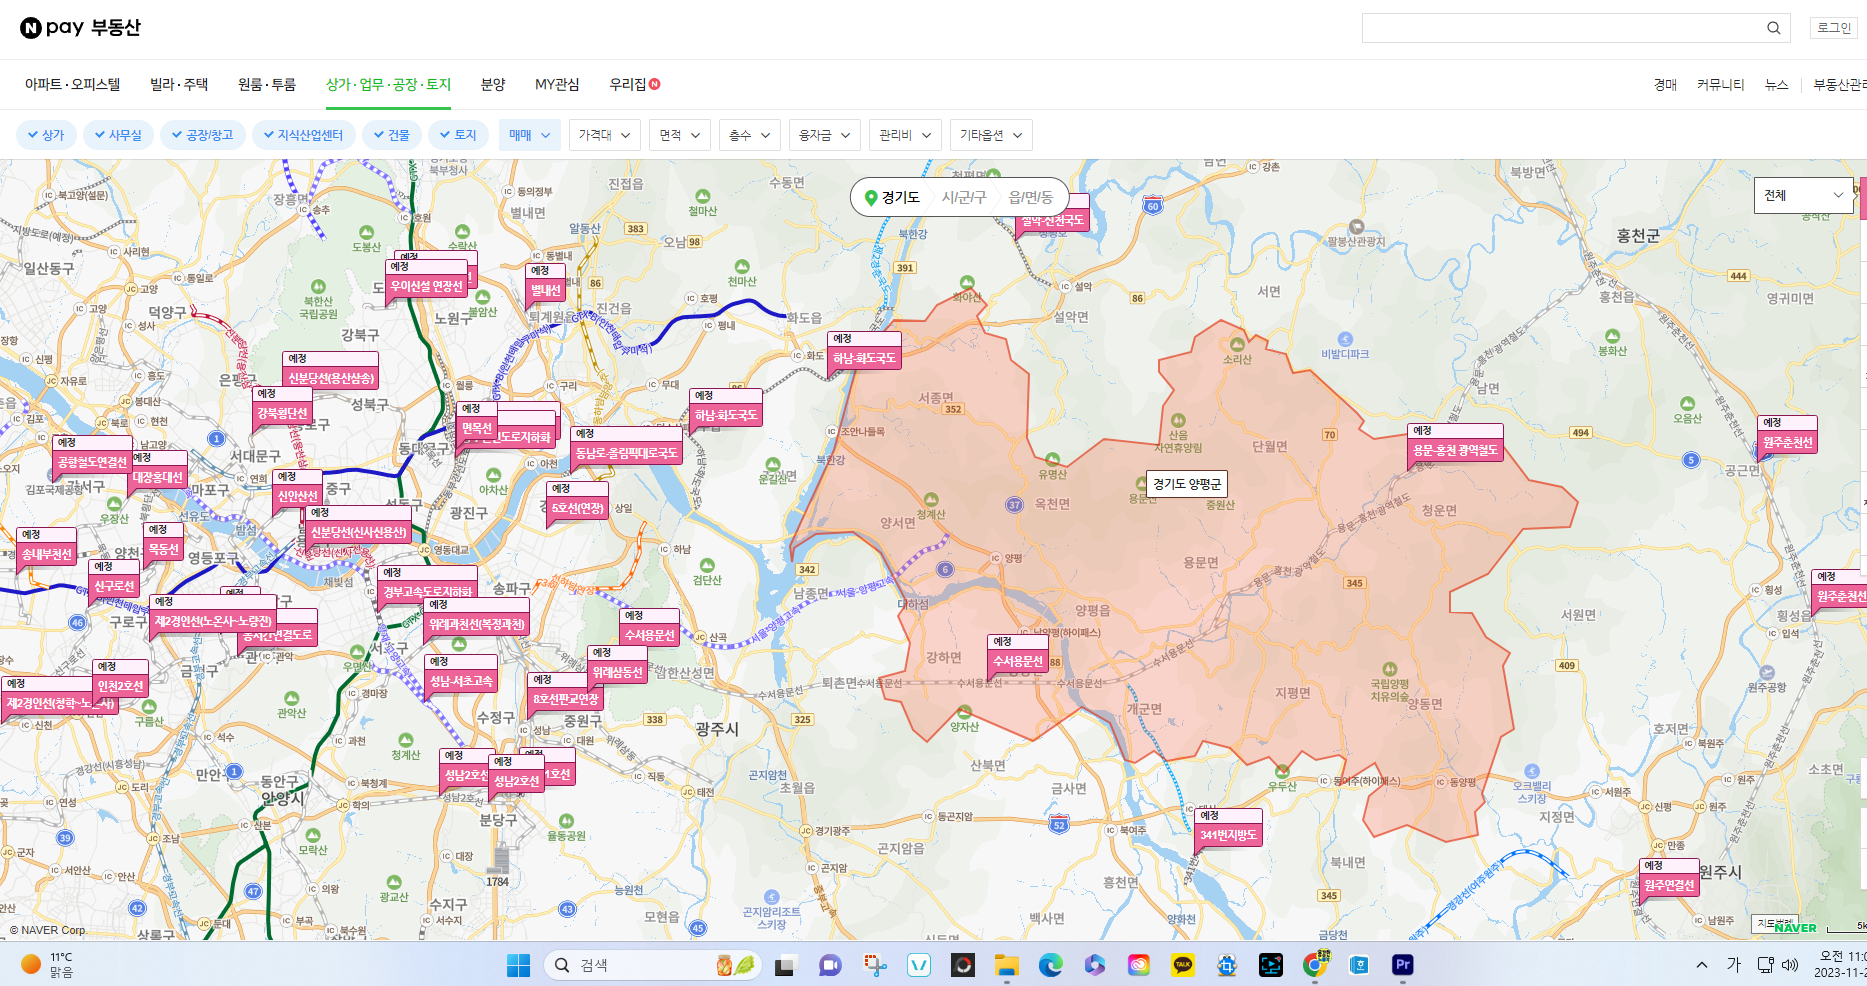Expand the 층수 floor filter
Image resolution: width=1867 pixels, height=986 pixels.
pos(750,135)
